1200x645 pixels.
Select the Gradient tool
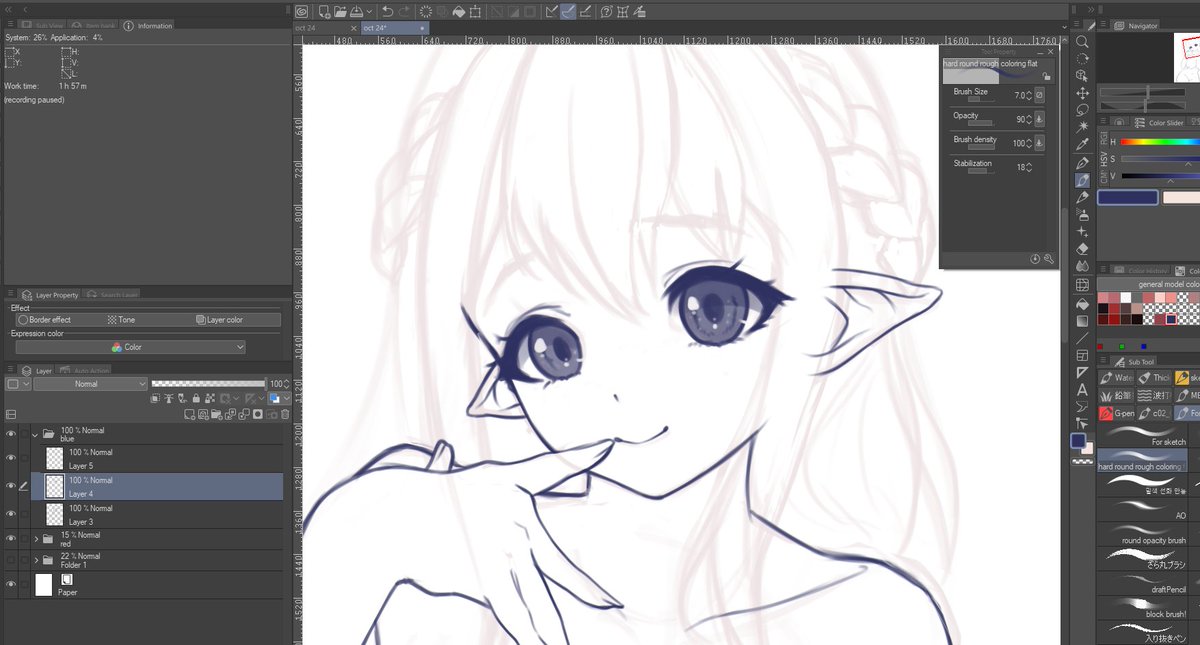pyautogui.click(x=1082, y=321)
